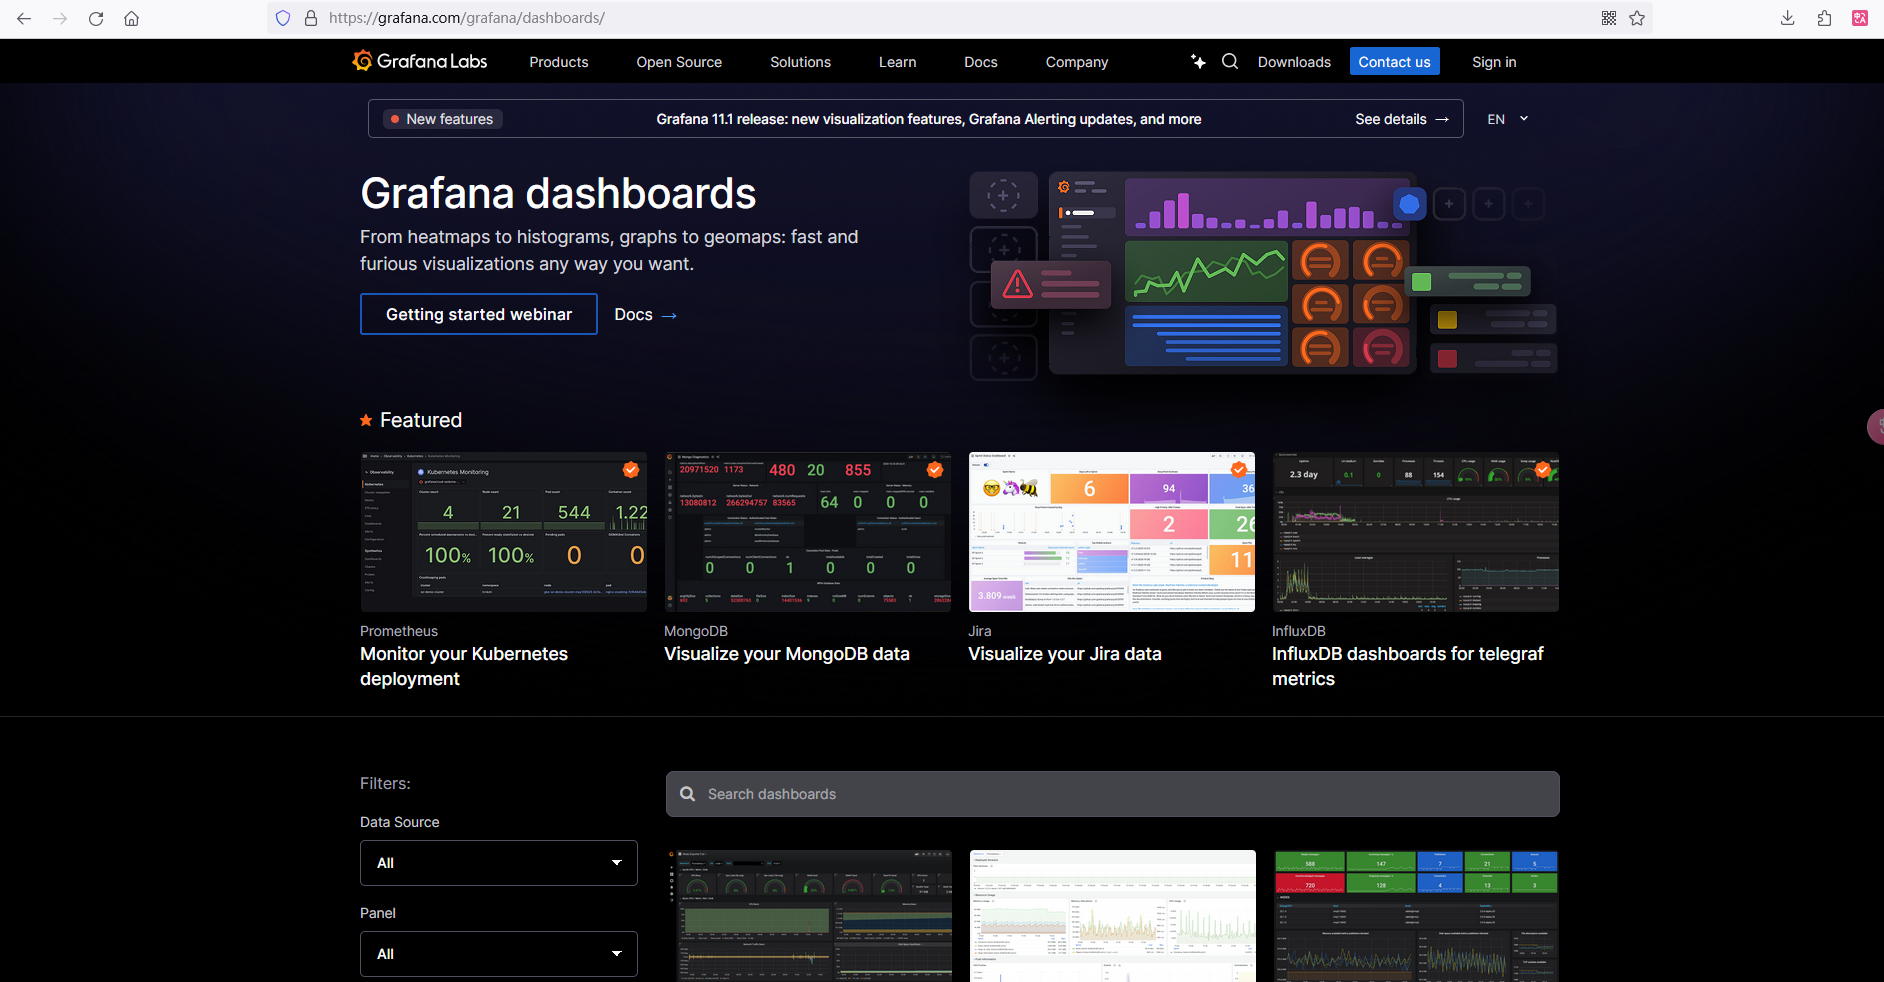Follow the See details link
The height and width of the screenshot is (982, 1884).
click(1401, 119)
